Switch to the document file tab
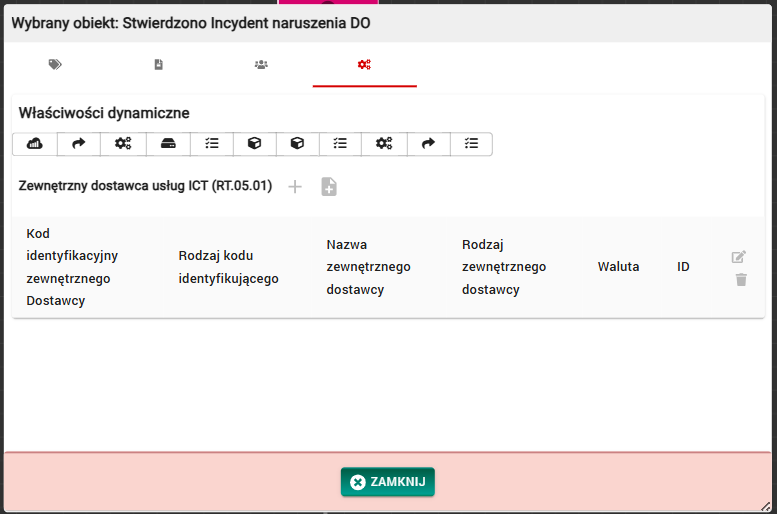This screenshot has width=777, height=514. (x=158, y=65)
